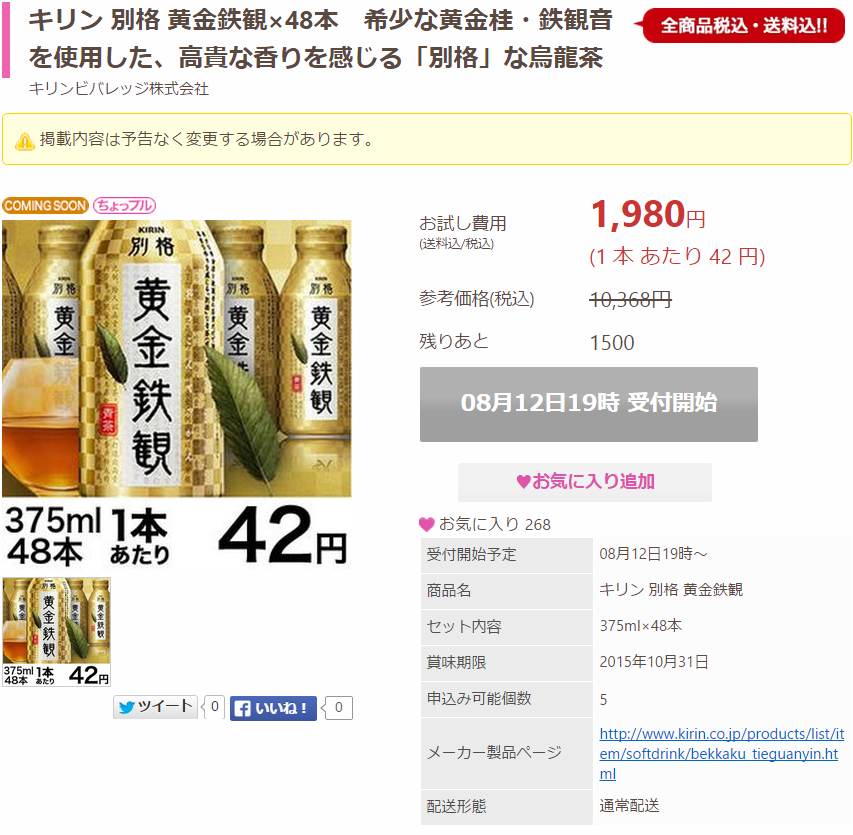Image resolution: width=853 pixels, height=835 pixels.
Task: Click the struck-through 10,368円 reference price
Action: 631,299
